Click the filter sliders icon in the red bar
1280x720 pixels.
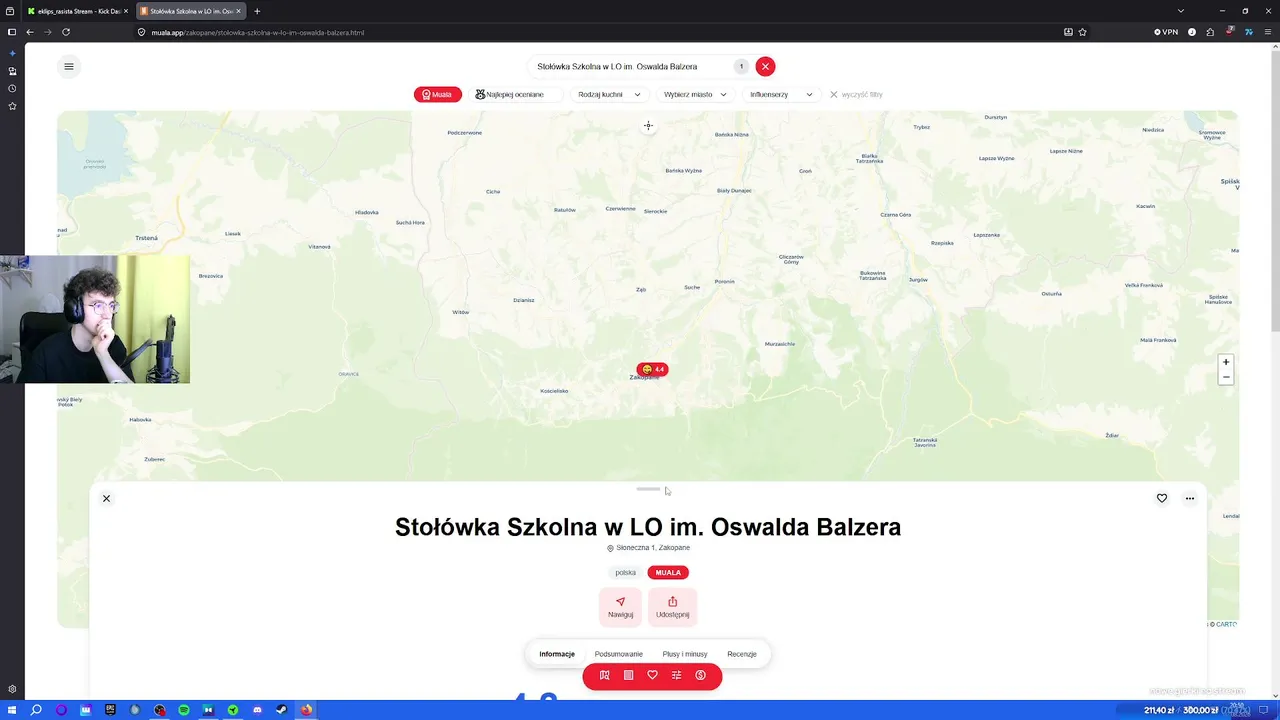[x=677, y=675]
